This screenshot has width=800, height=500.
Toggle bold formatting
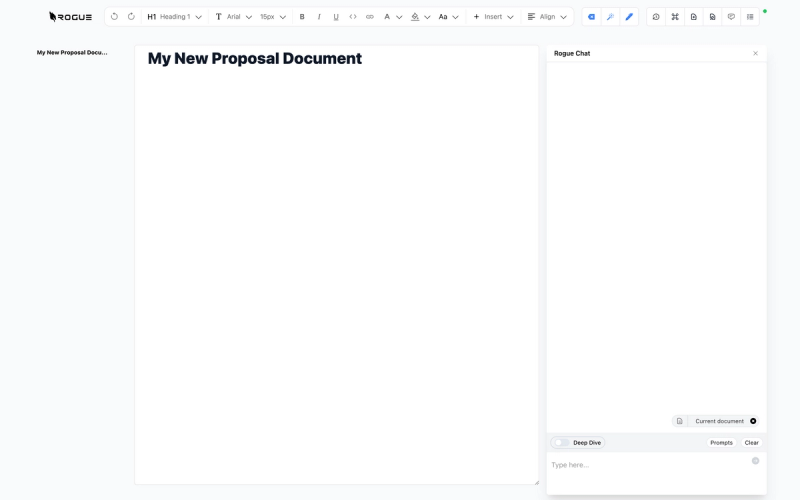pyautogui.click(x=302, y=17)
